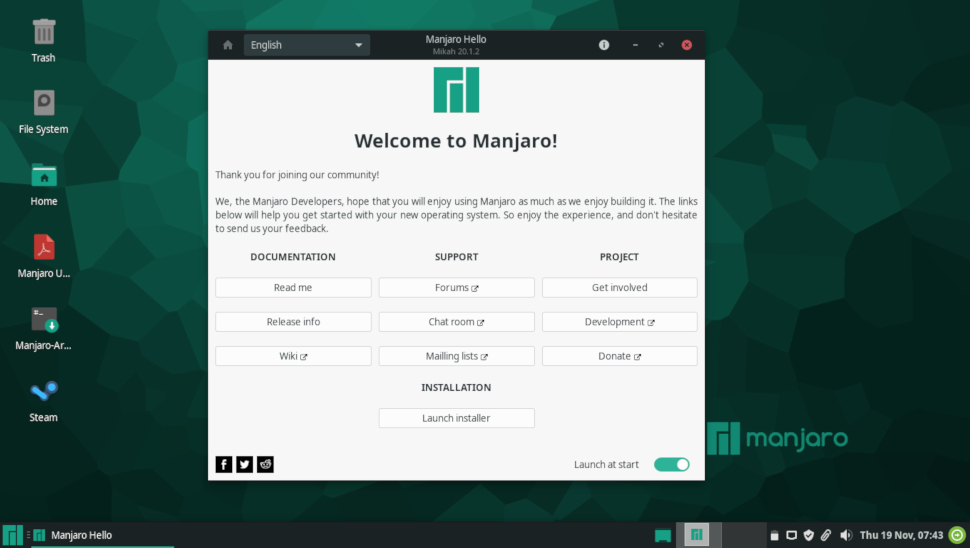The height and width of the screenshot is (548, 970).
Task: Click 'Thank you for joining our community!' text
Action: [x=297, y=175]
